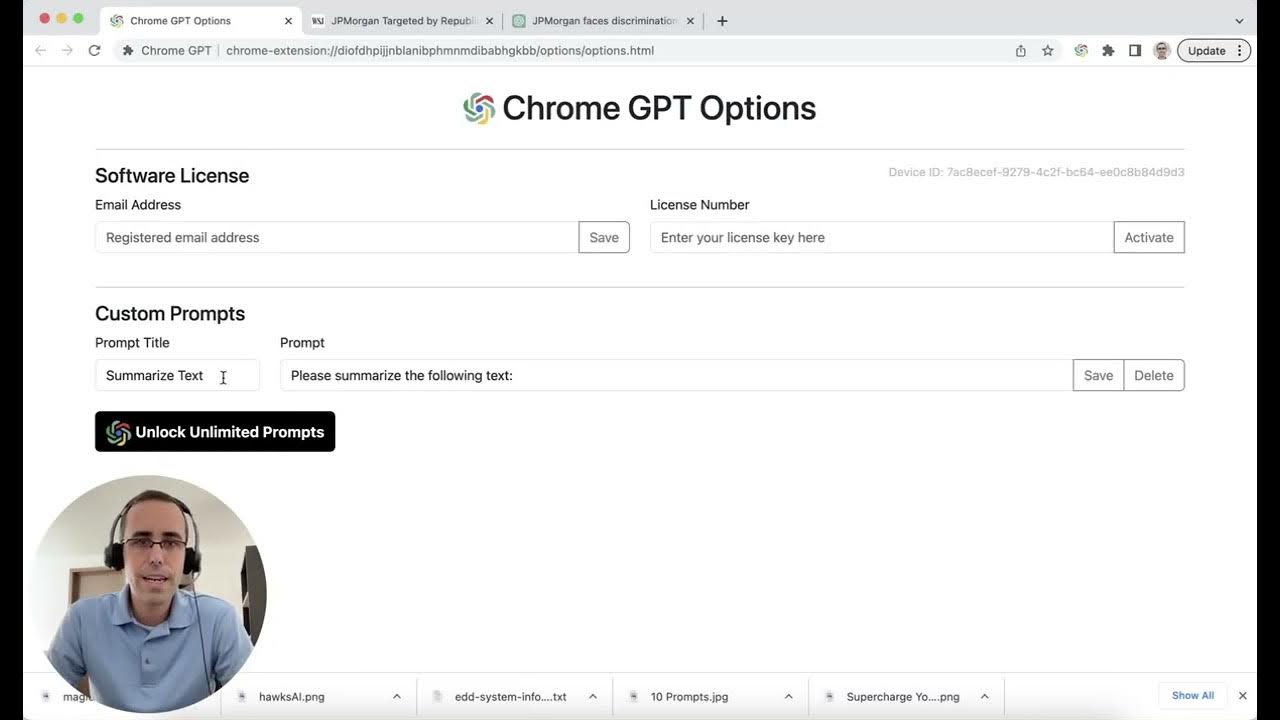Viewport: 1280px width, 720px height.
Task: Expand hawksAI.png download options
Action: [x=397, y=696]
